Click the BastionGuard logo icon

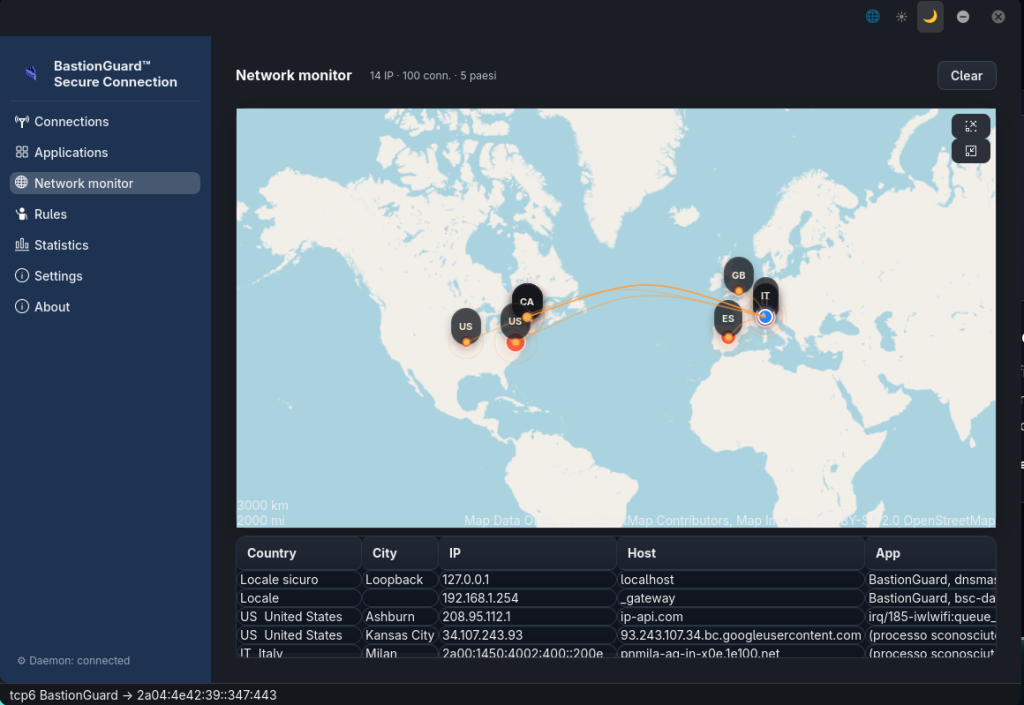click(31, 73)
